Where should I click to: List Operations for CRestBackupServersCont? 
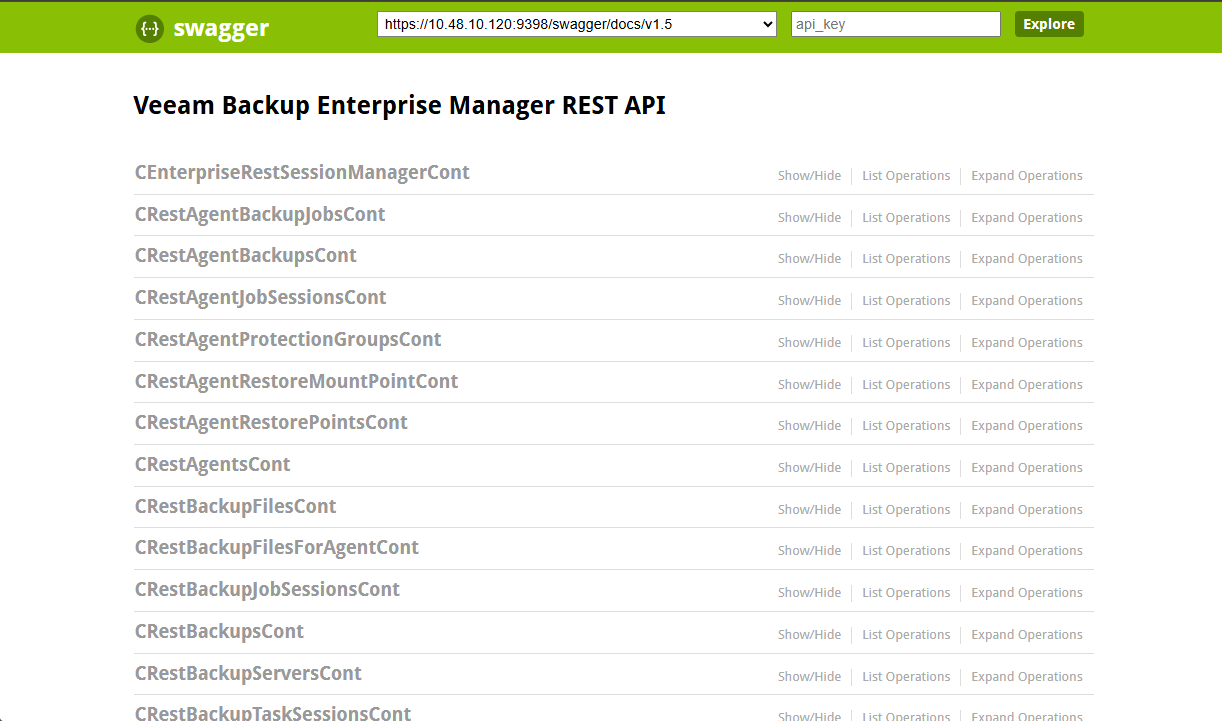click(x=906, y=677)
